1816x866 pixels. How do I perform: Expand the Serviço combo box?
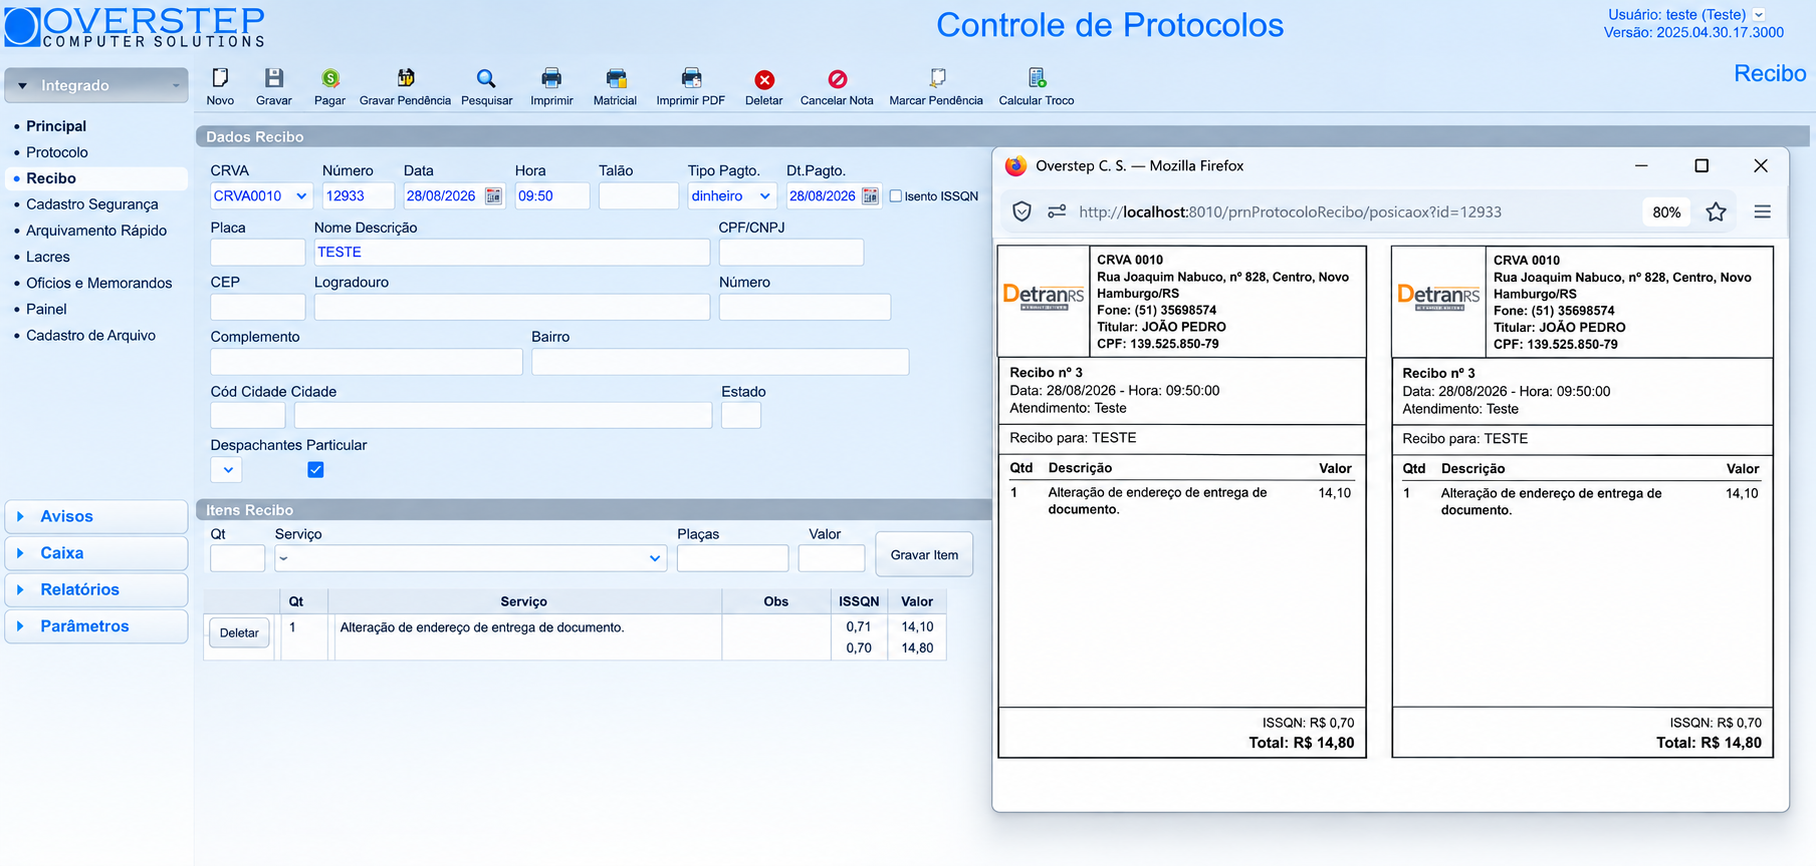[471, 558]
